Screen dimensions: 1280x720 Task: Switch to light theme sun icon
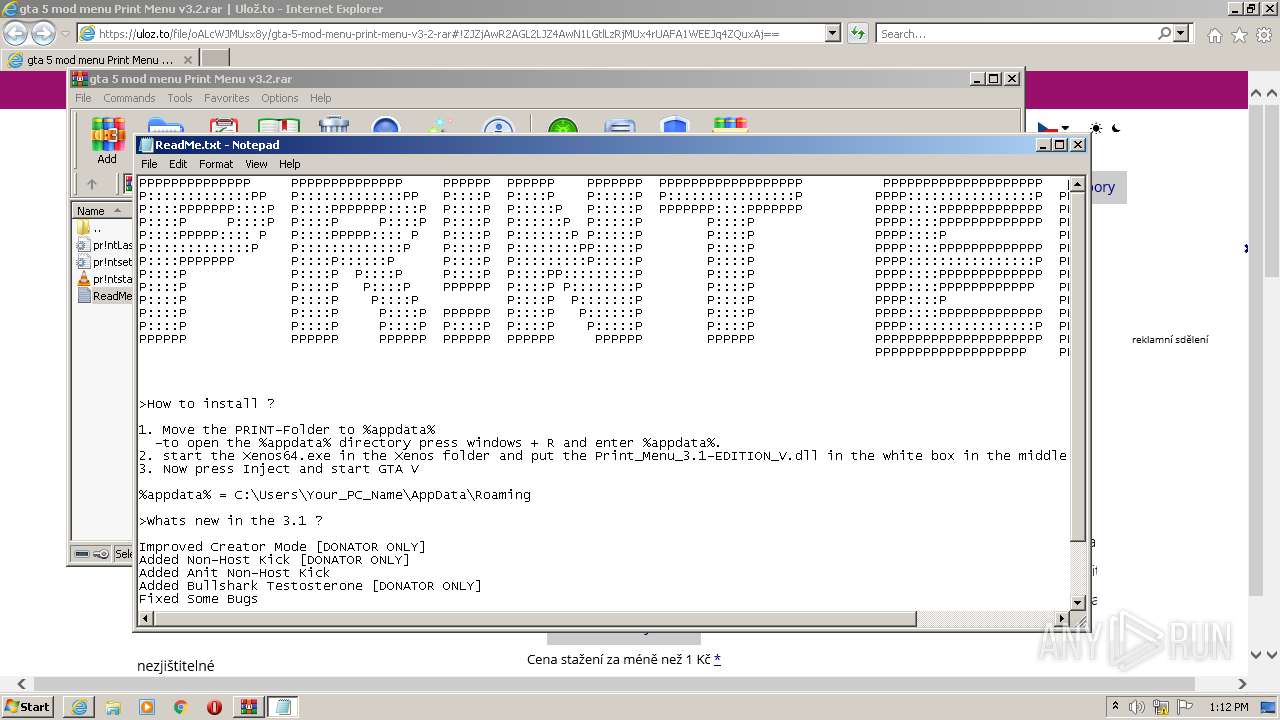click(1096, 128)
